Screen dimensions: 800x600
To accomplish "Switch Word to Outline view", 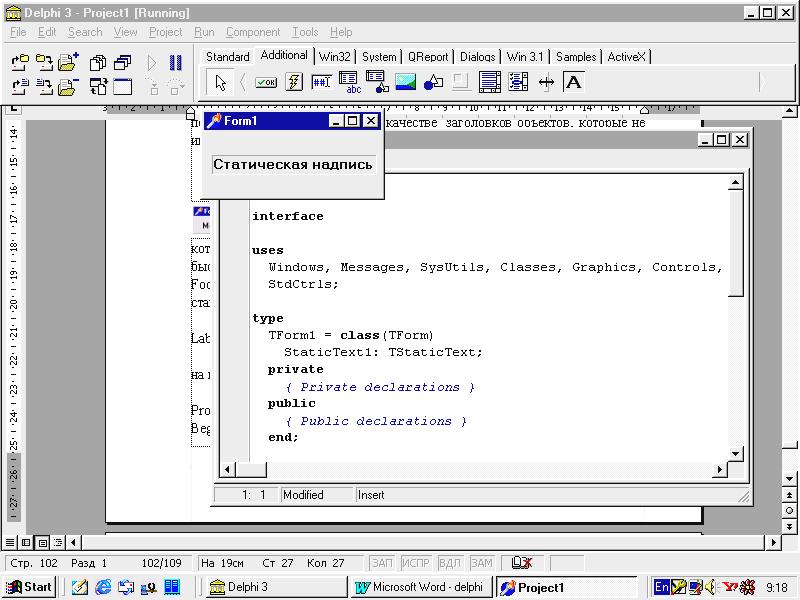I will 58,542.
